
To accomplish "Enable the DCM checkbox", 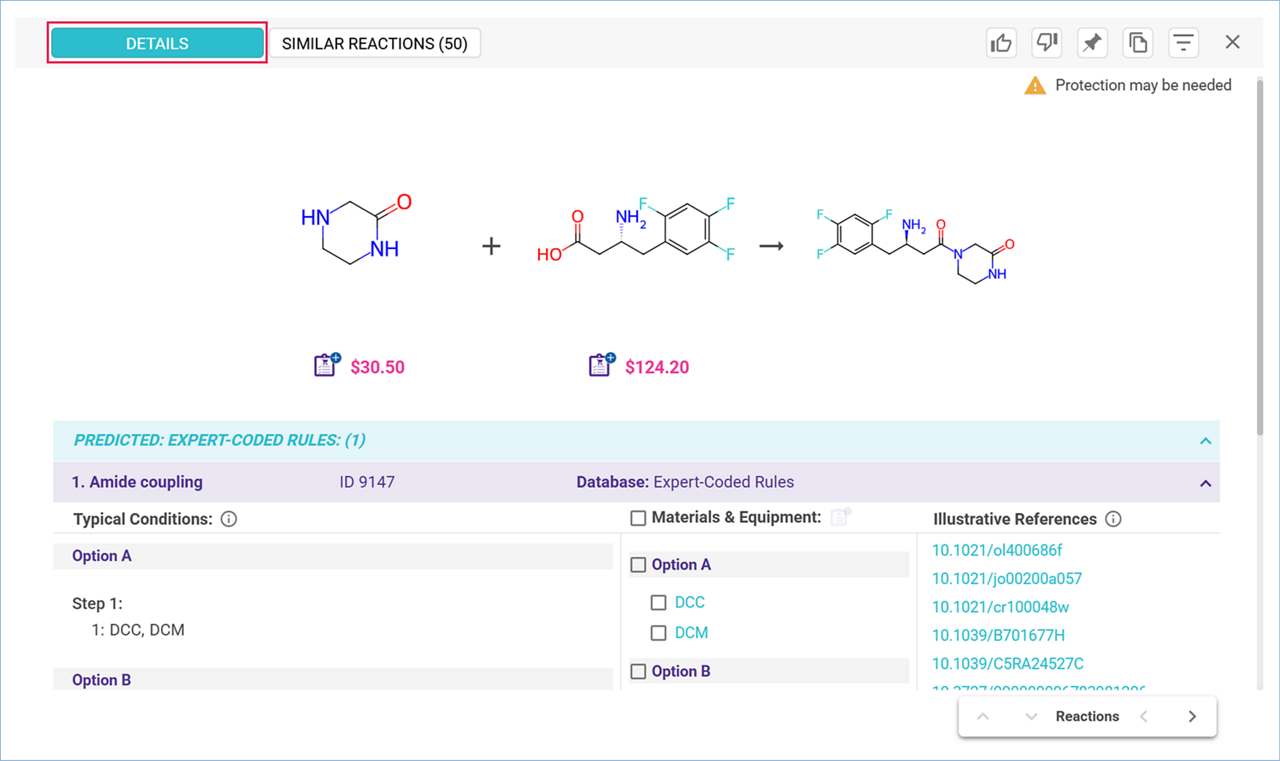I will point(658,633).
